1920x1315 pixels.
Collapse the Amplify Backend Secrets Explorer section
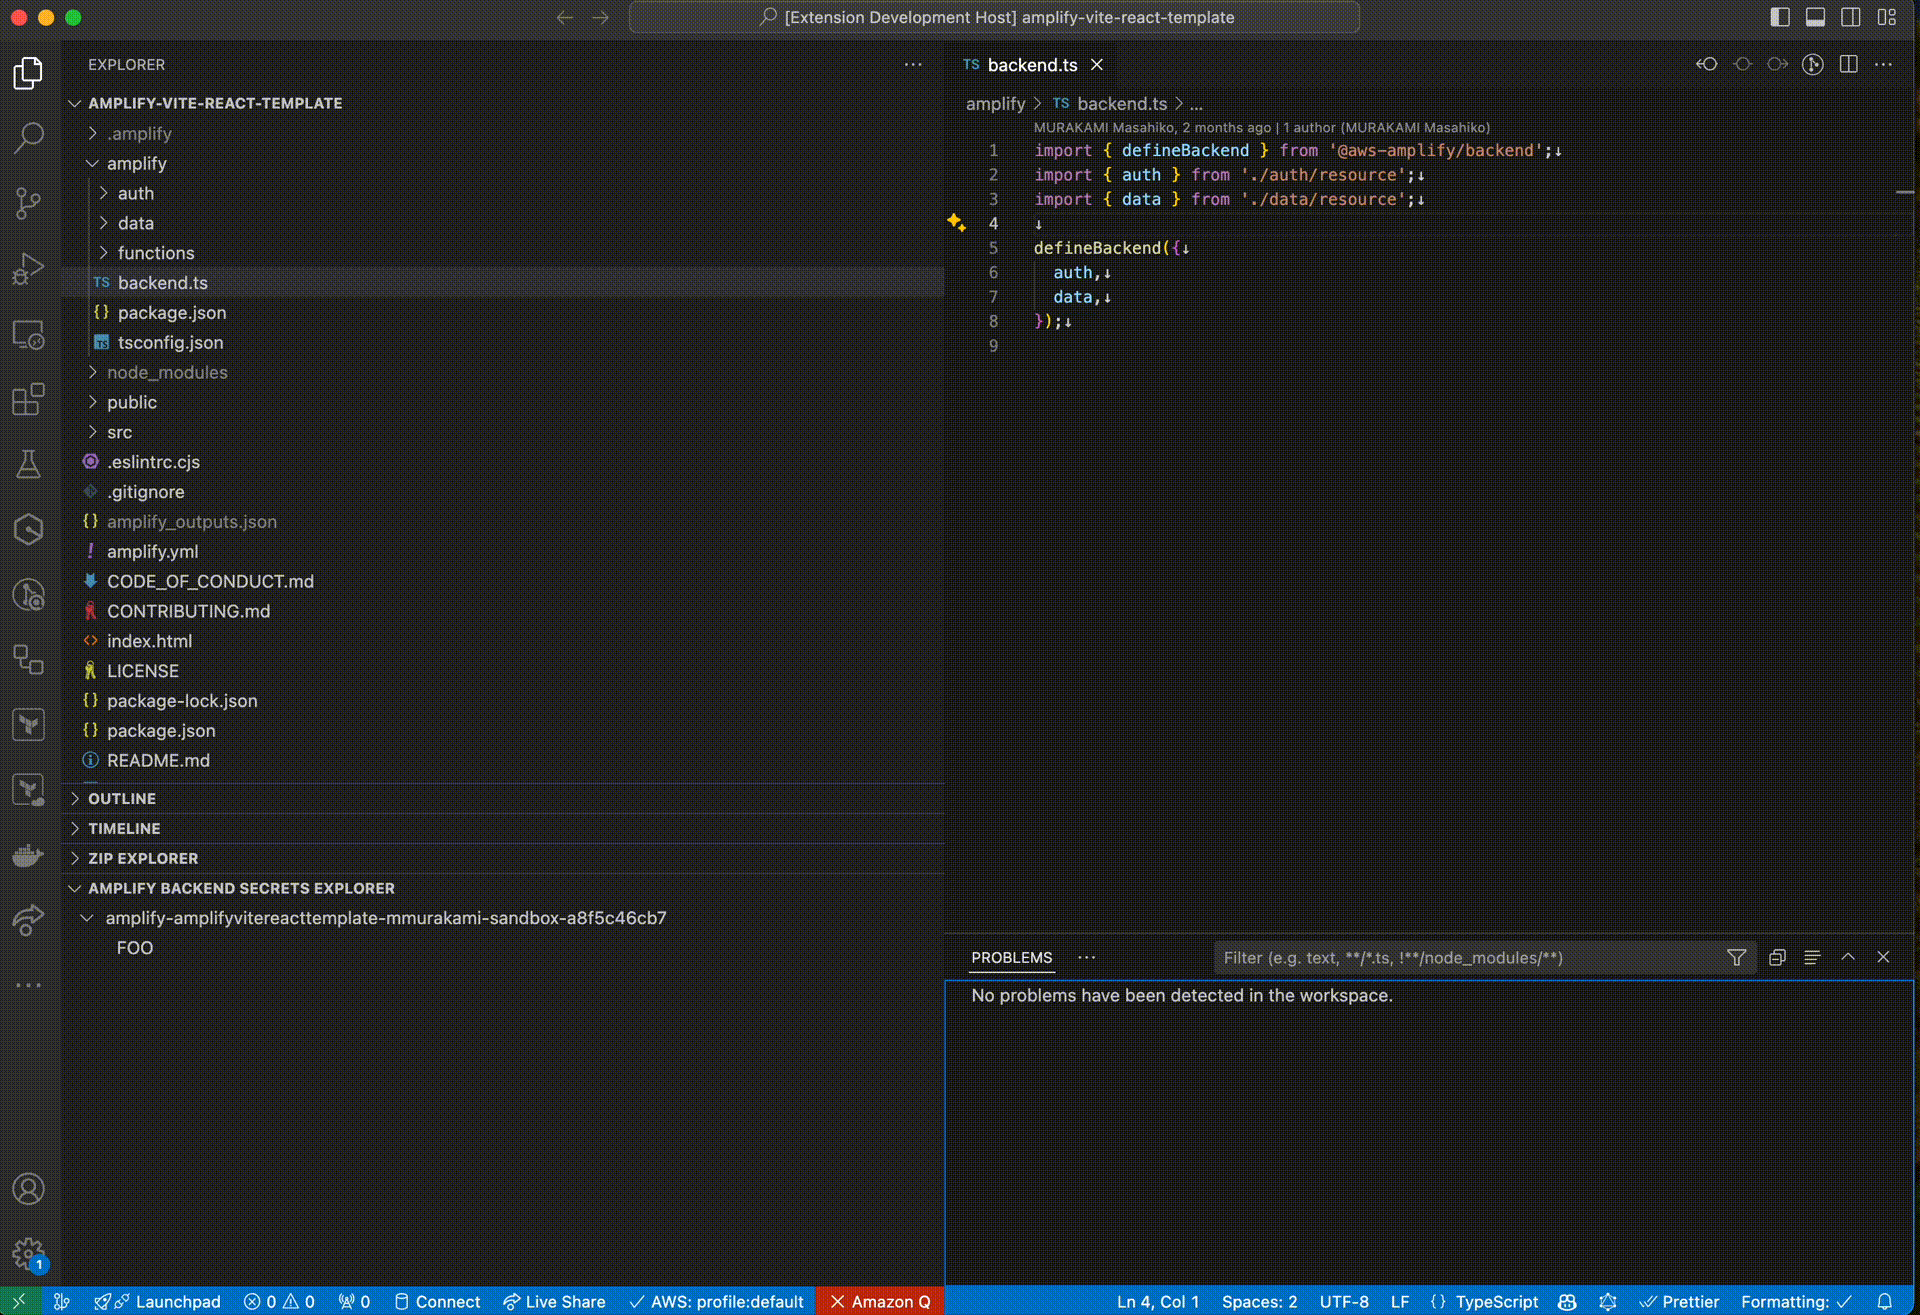[241, 889]
